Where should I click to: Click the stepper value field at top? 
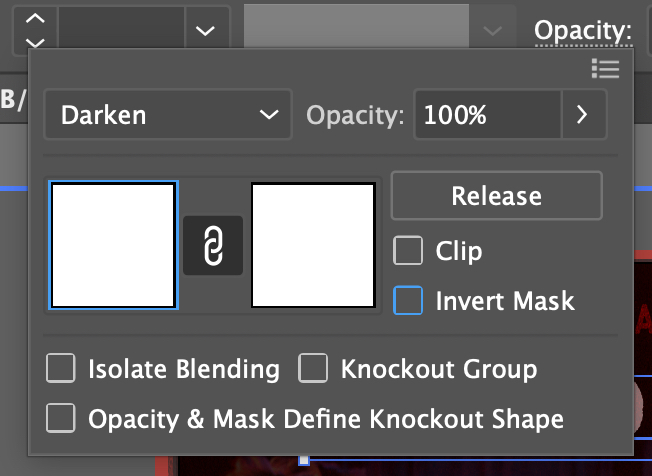coord(120,30)
